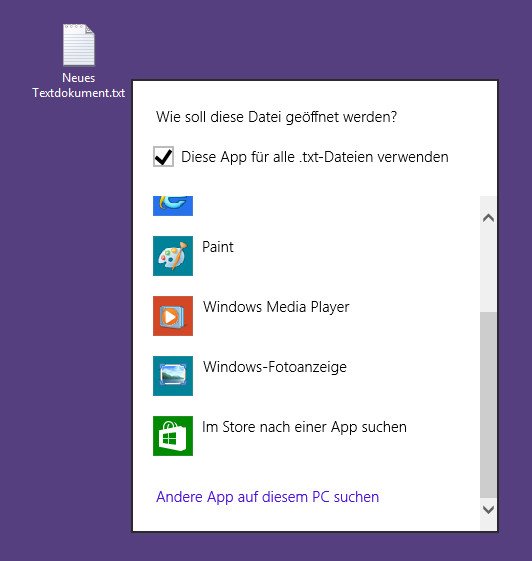The image size is (532, 561).
Task: Click the Windows Media Player icon
Action: 173,316
